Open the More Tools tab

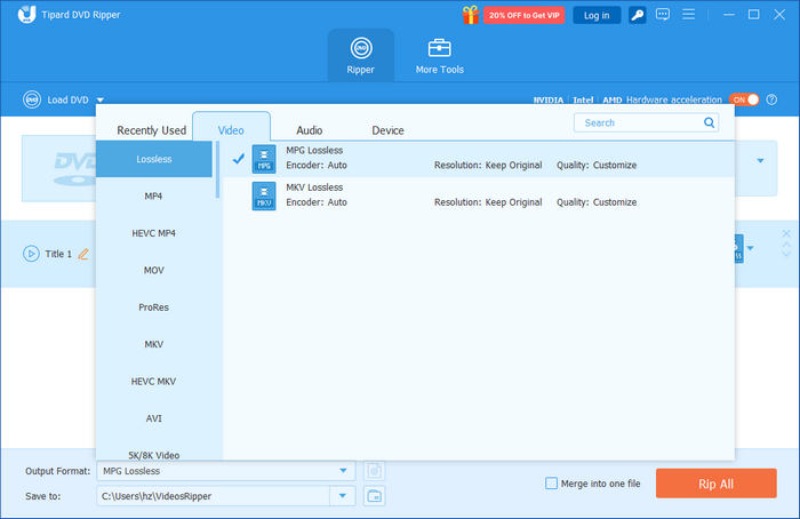pos(439,56)
